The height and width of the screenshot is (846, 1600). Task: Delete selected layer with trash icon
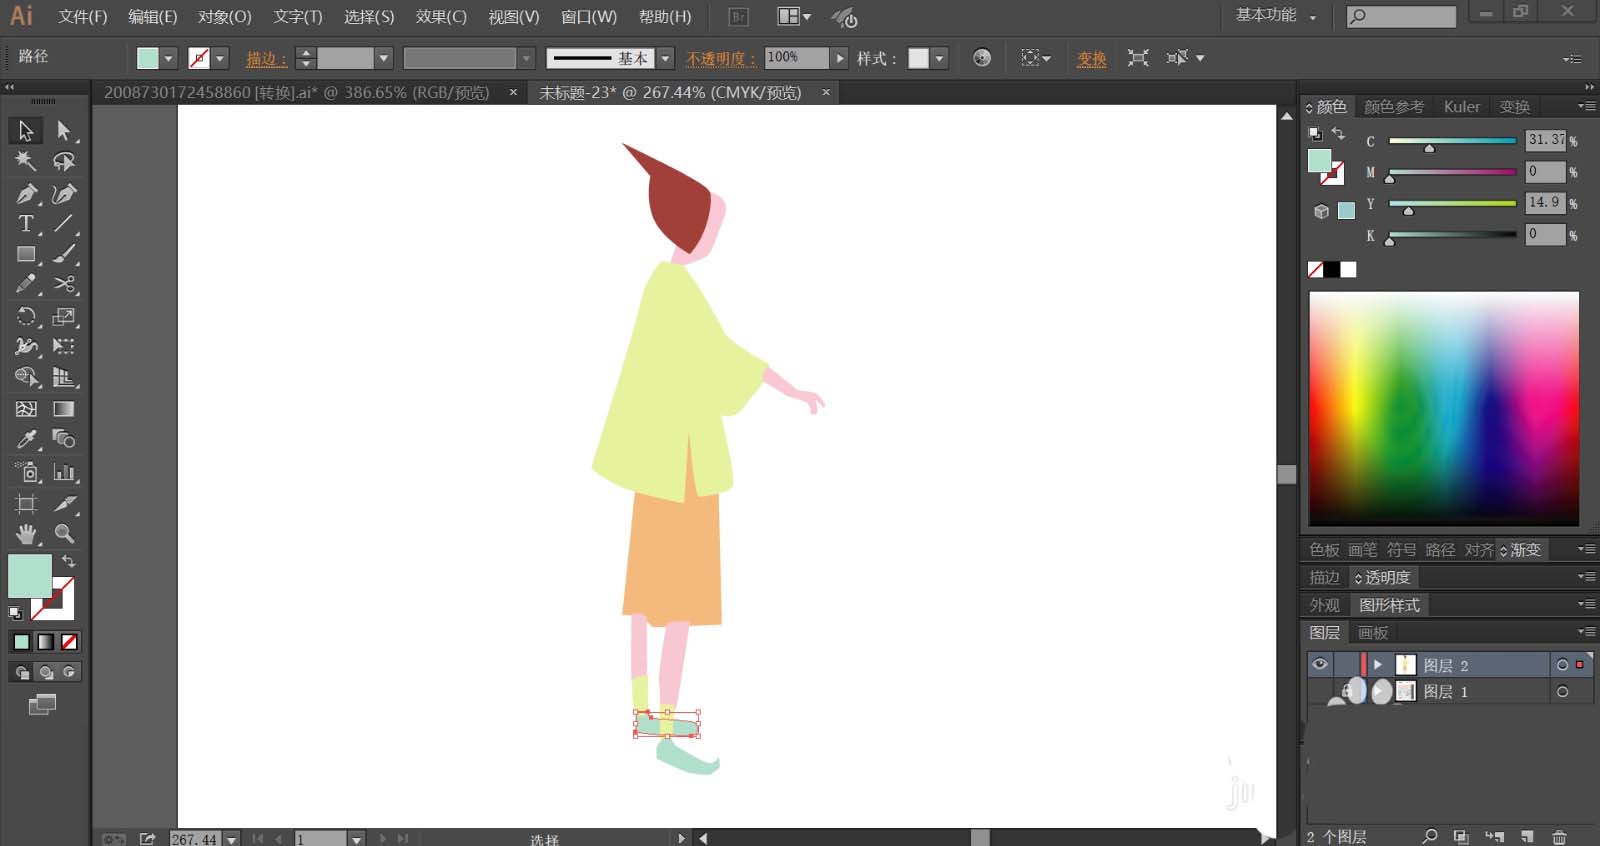click(1559, 837)
